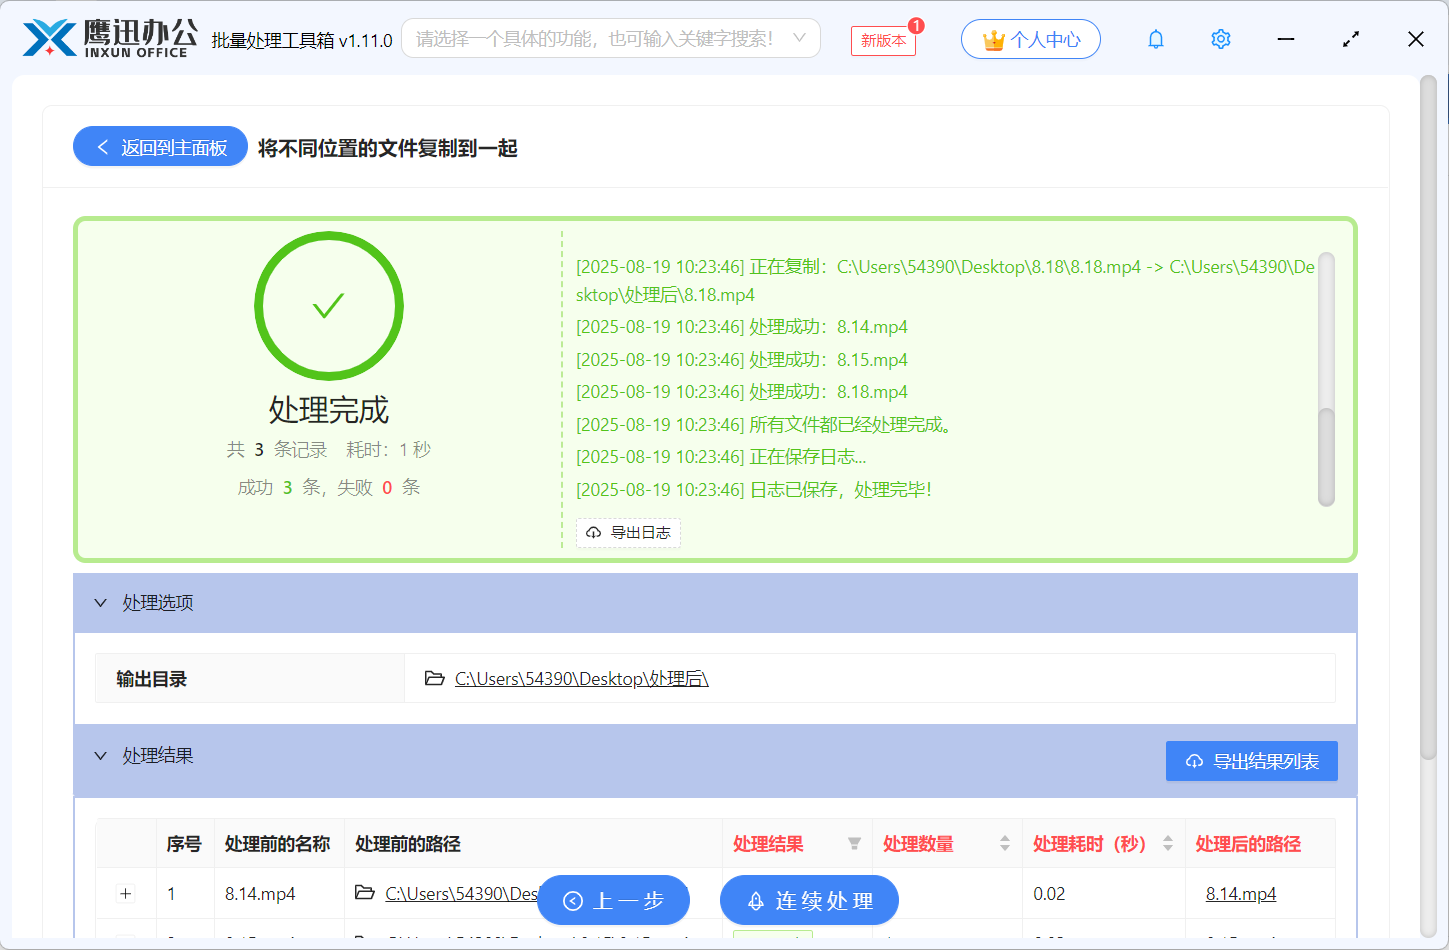Open 个人中心 personal center
Image resolution: width=1449 pixels, height=950 pixels.
pos(1031,40)
